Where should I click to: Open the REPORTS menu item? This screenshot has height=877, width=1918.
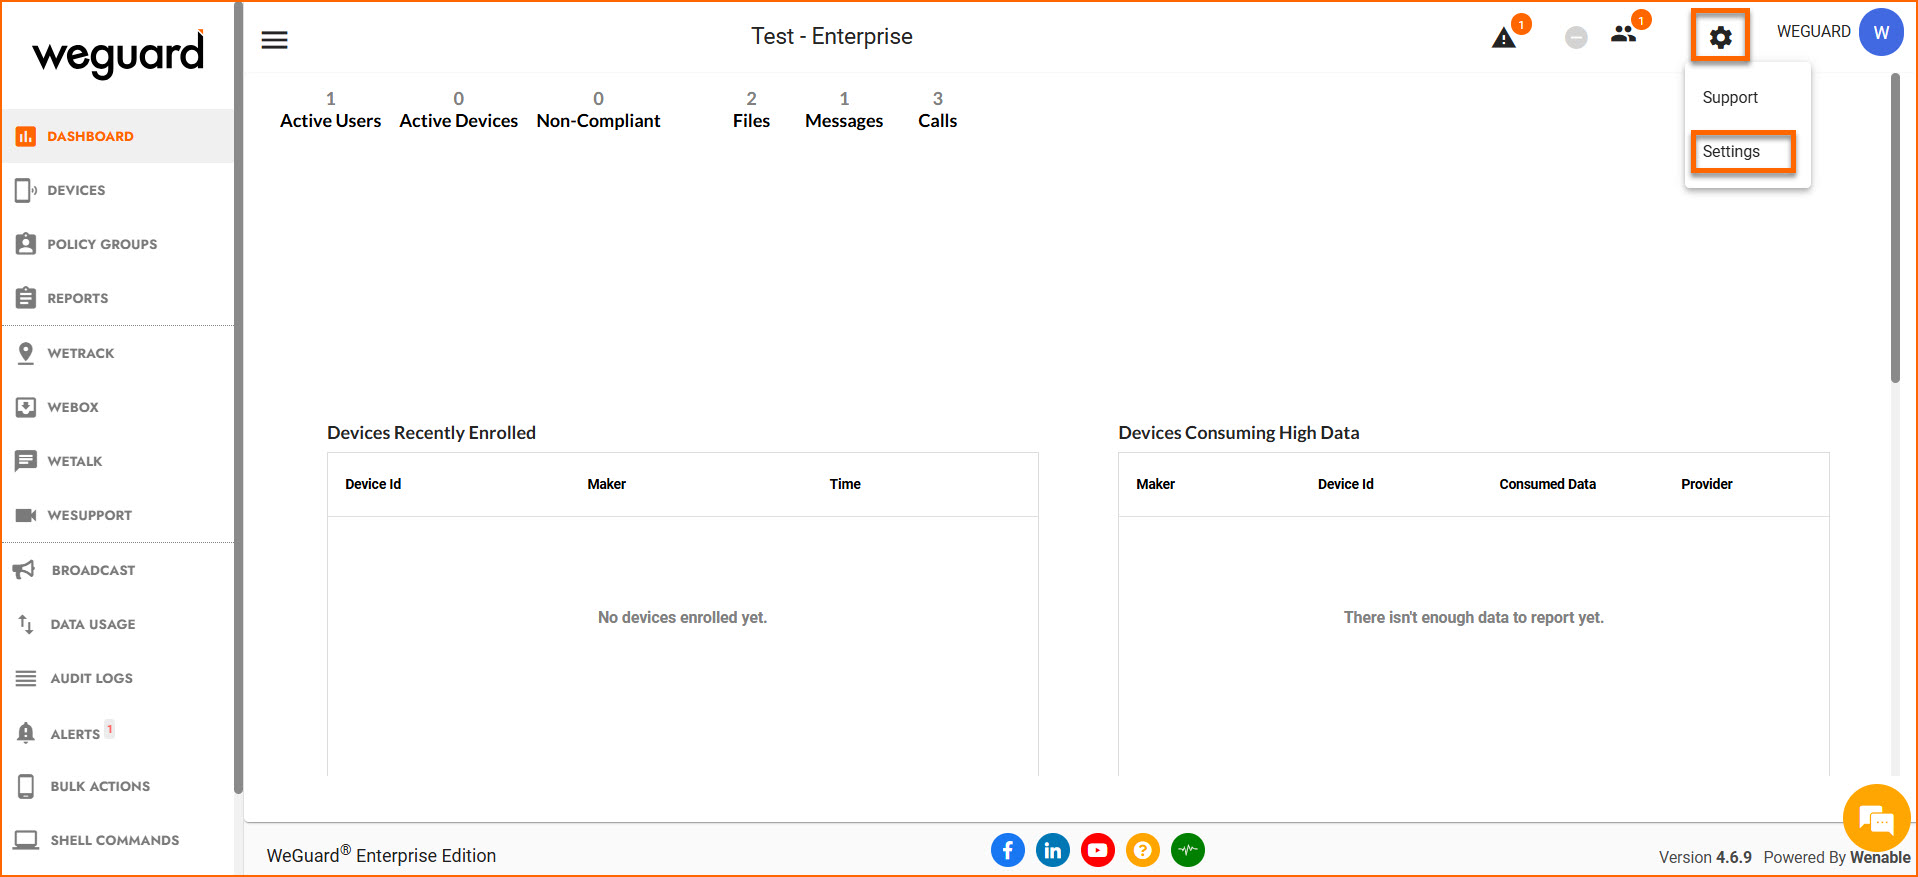tap(117, 298)
